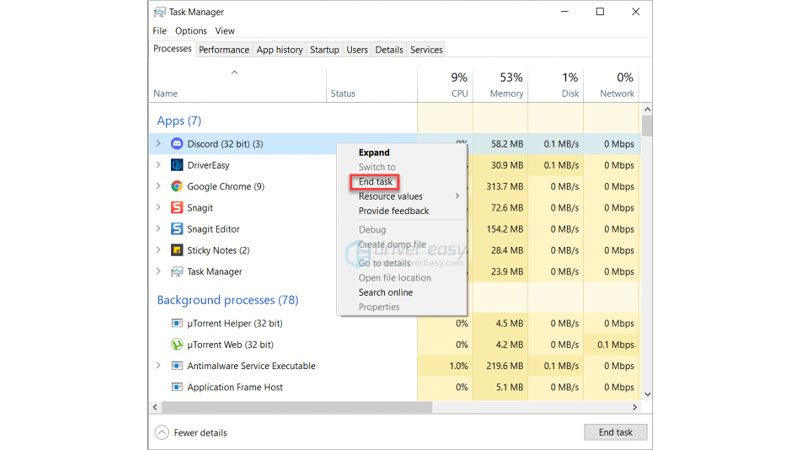Select the Application Frame Host row name
The height and width of the screenshot is (450, 800).
[235, 387]
